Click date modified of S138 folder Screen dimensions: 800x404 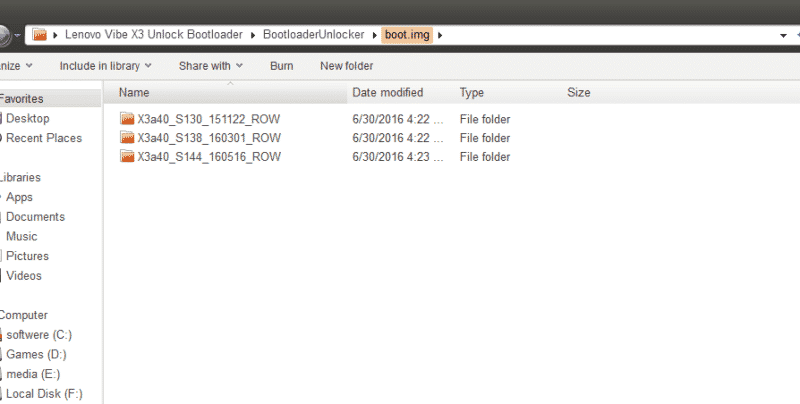tap(397, 138)
